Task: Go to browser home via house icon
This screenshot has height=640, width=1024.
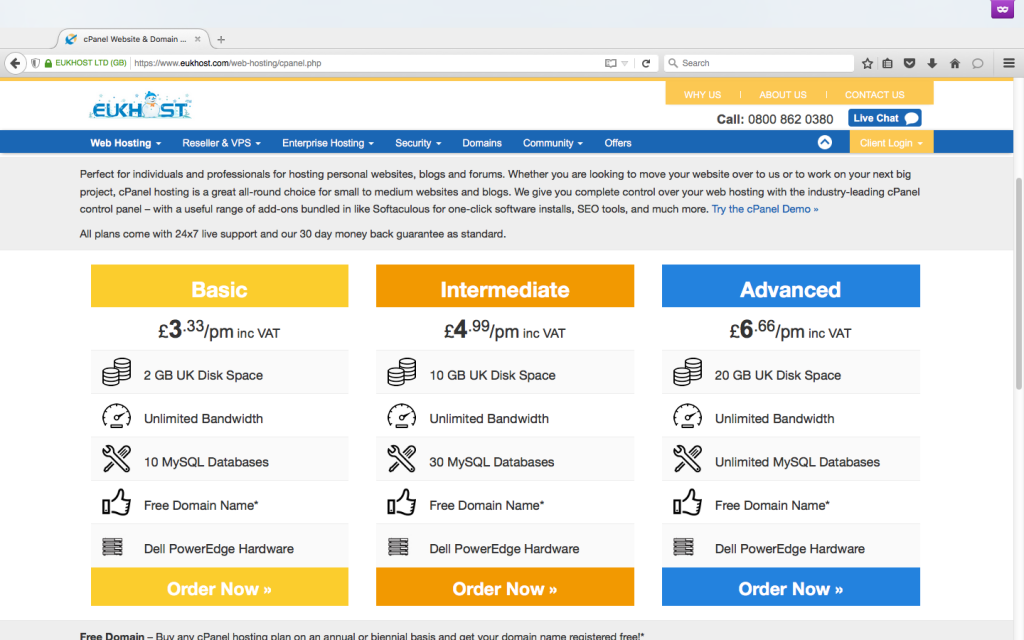Action: click(954, 63)
